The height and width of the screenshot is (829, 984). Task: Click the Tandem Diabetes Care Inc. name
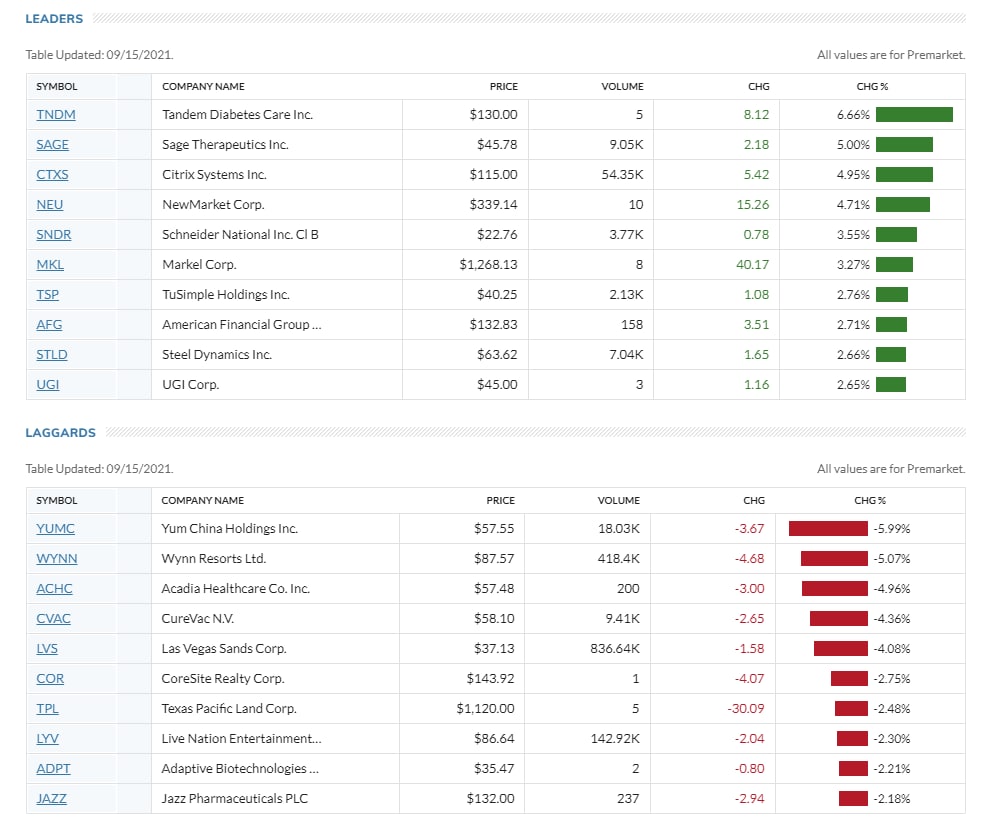click(x=237, y=115)
